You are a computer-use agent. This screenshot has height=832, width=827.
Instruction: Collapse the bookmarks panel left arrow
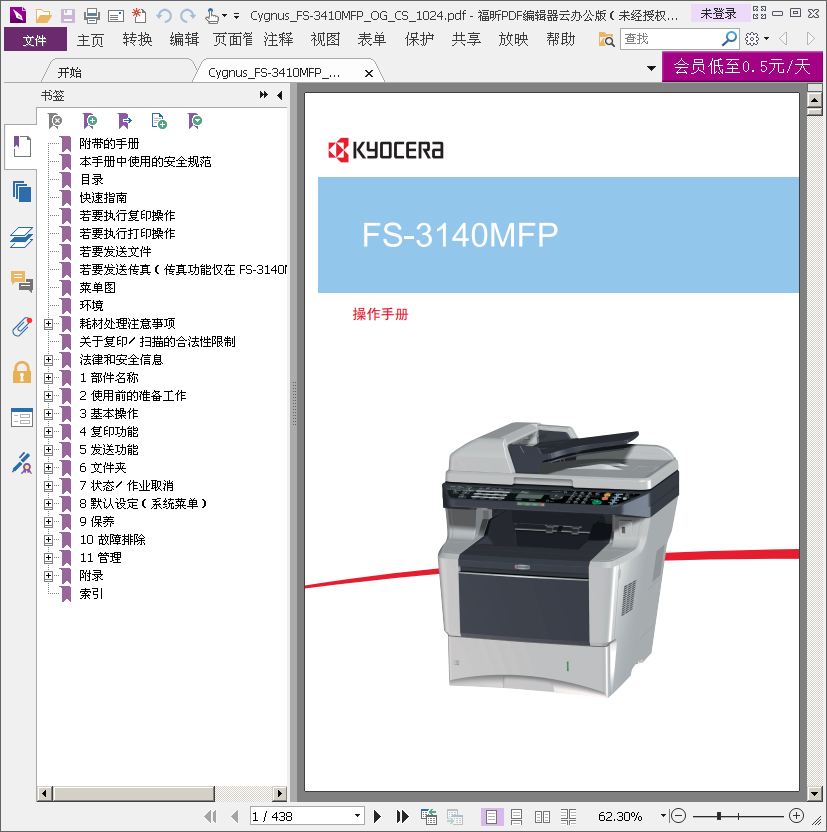[x=280, y=95]
